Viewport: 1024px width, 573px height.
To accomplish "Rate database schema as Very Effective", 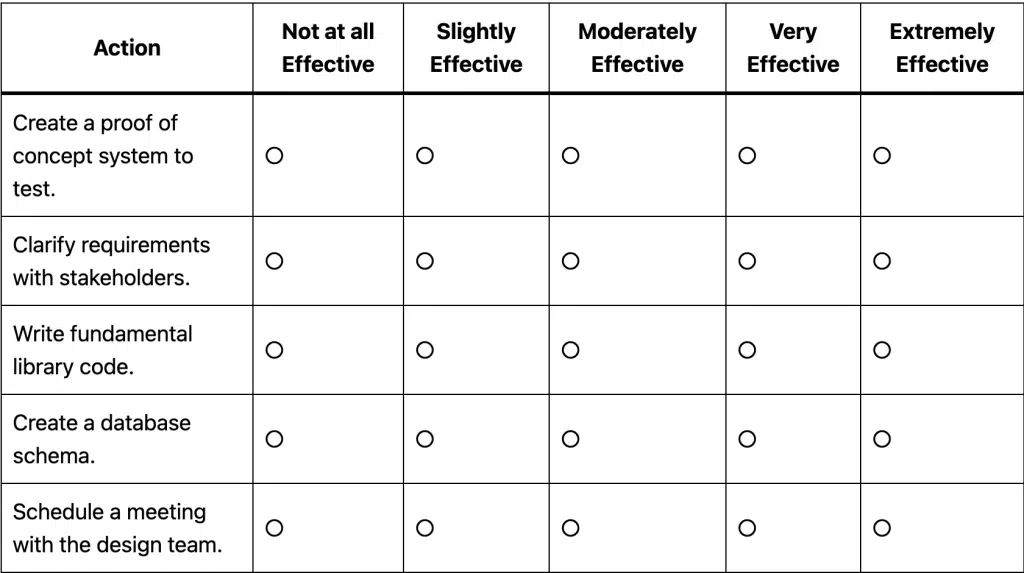I will point(747,439).
